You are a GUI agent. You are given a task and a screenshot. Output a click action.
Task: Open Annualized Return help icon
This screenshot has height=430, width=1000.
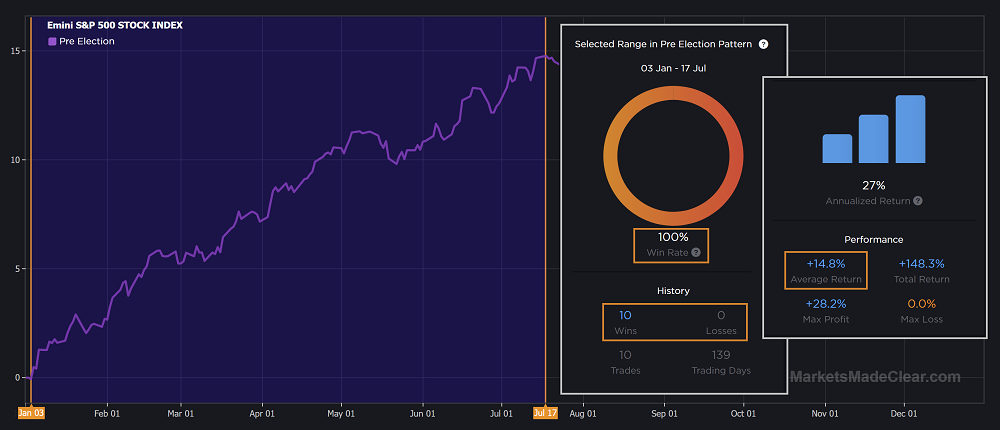pyautogui.click(x=917, y=200)
